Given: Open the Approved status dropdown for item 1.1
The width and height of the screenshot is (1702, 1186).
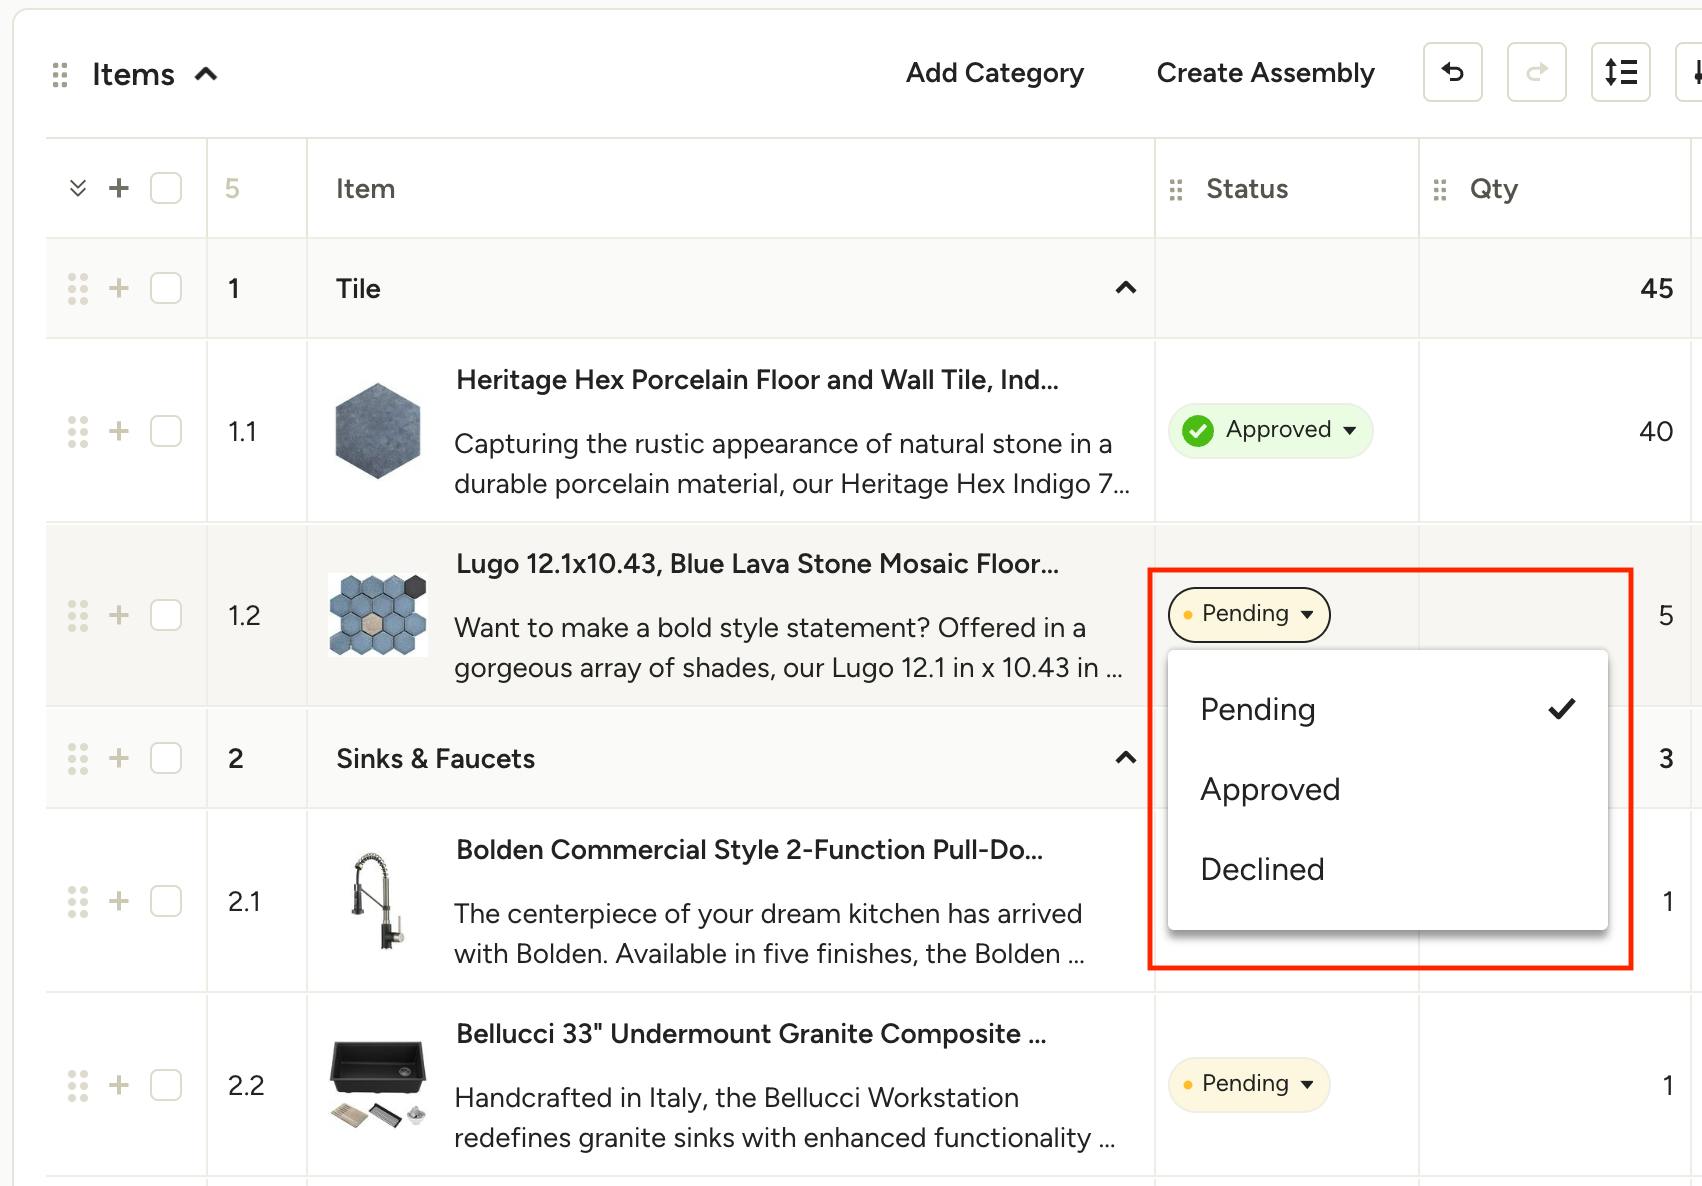Looking at the screenshot, I should click(1270, 430).
